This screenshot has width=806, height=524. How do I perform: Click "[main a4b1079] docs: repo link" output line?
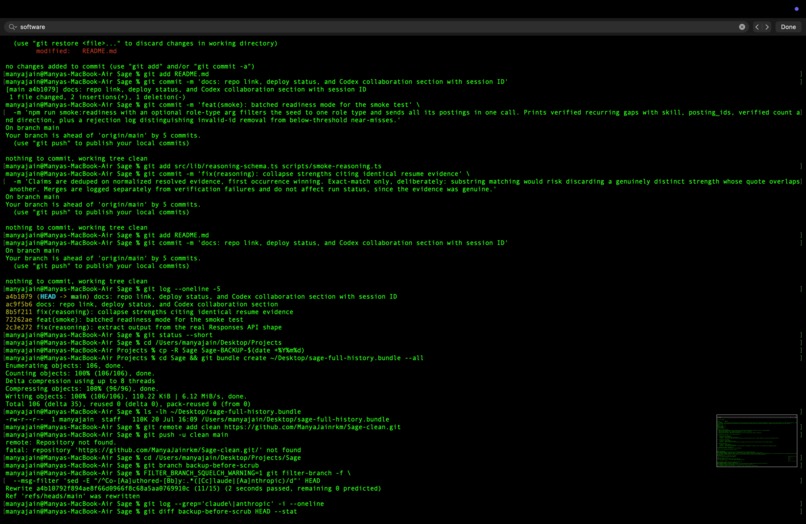point(186,89)
